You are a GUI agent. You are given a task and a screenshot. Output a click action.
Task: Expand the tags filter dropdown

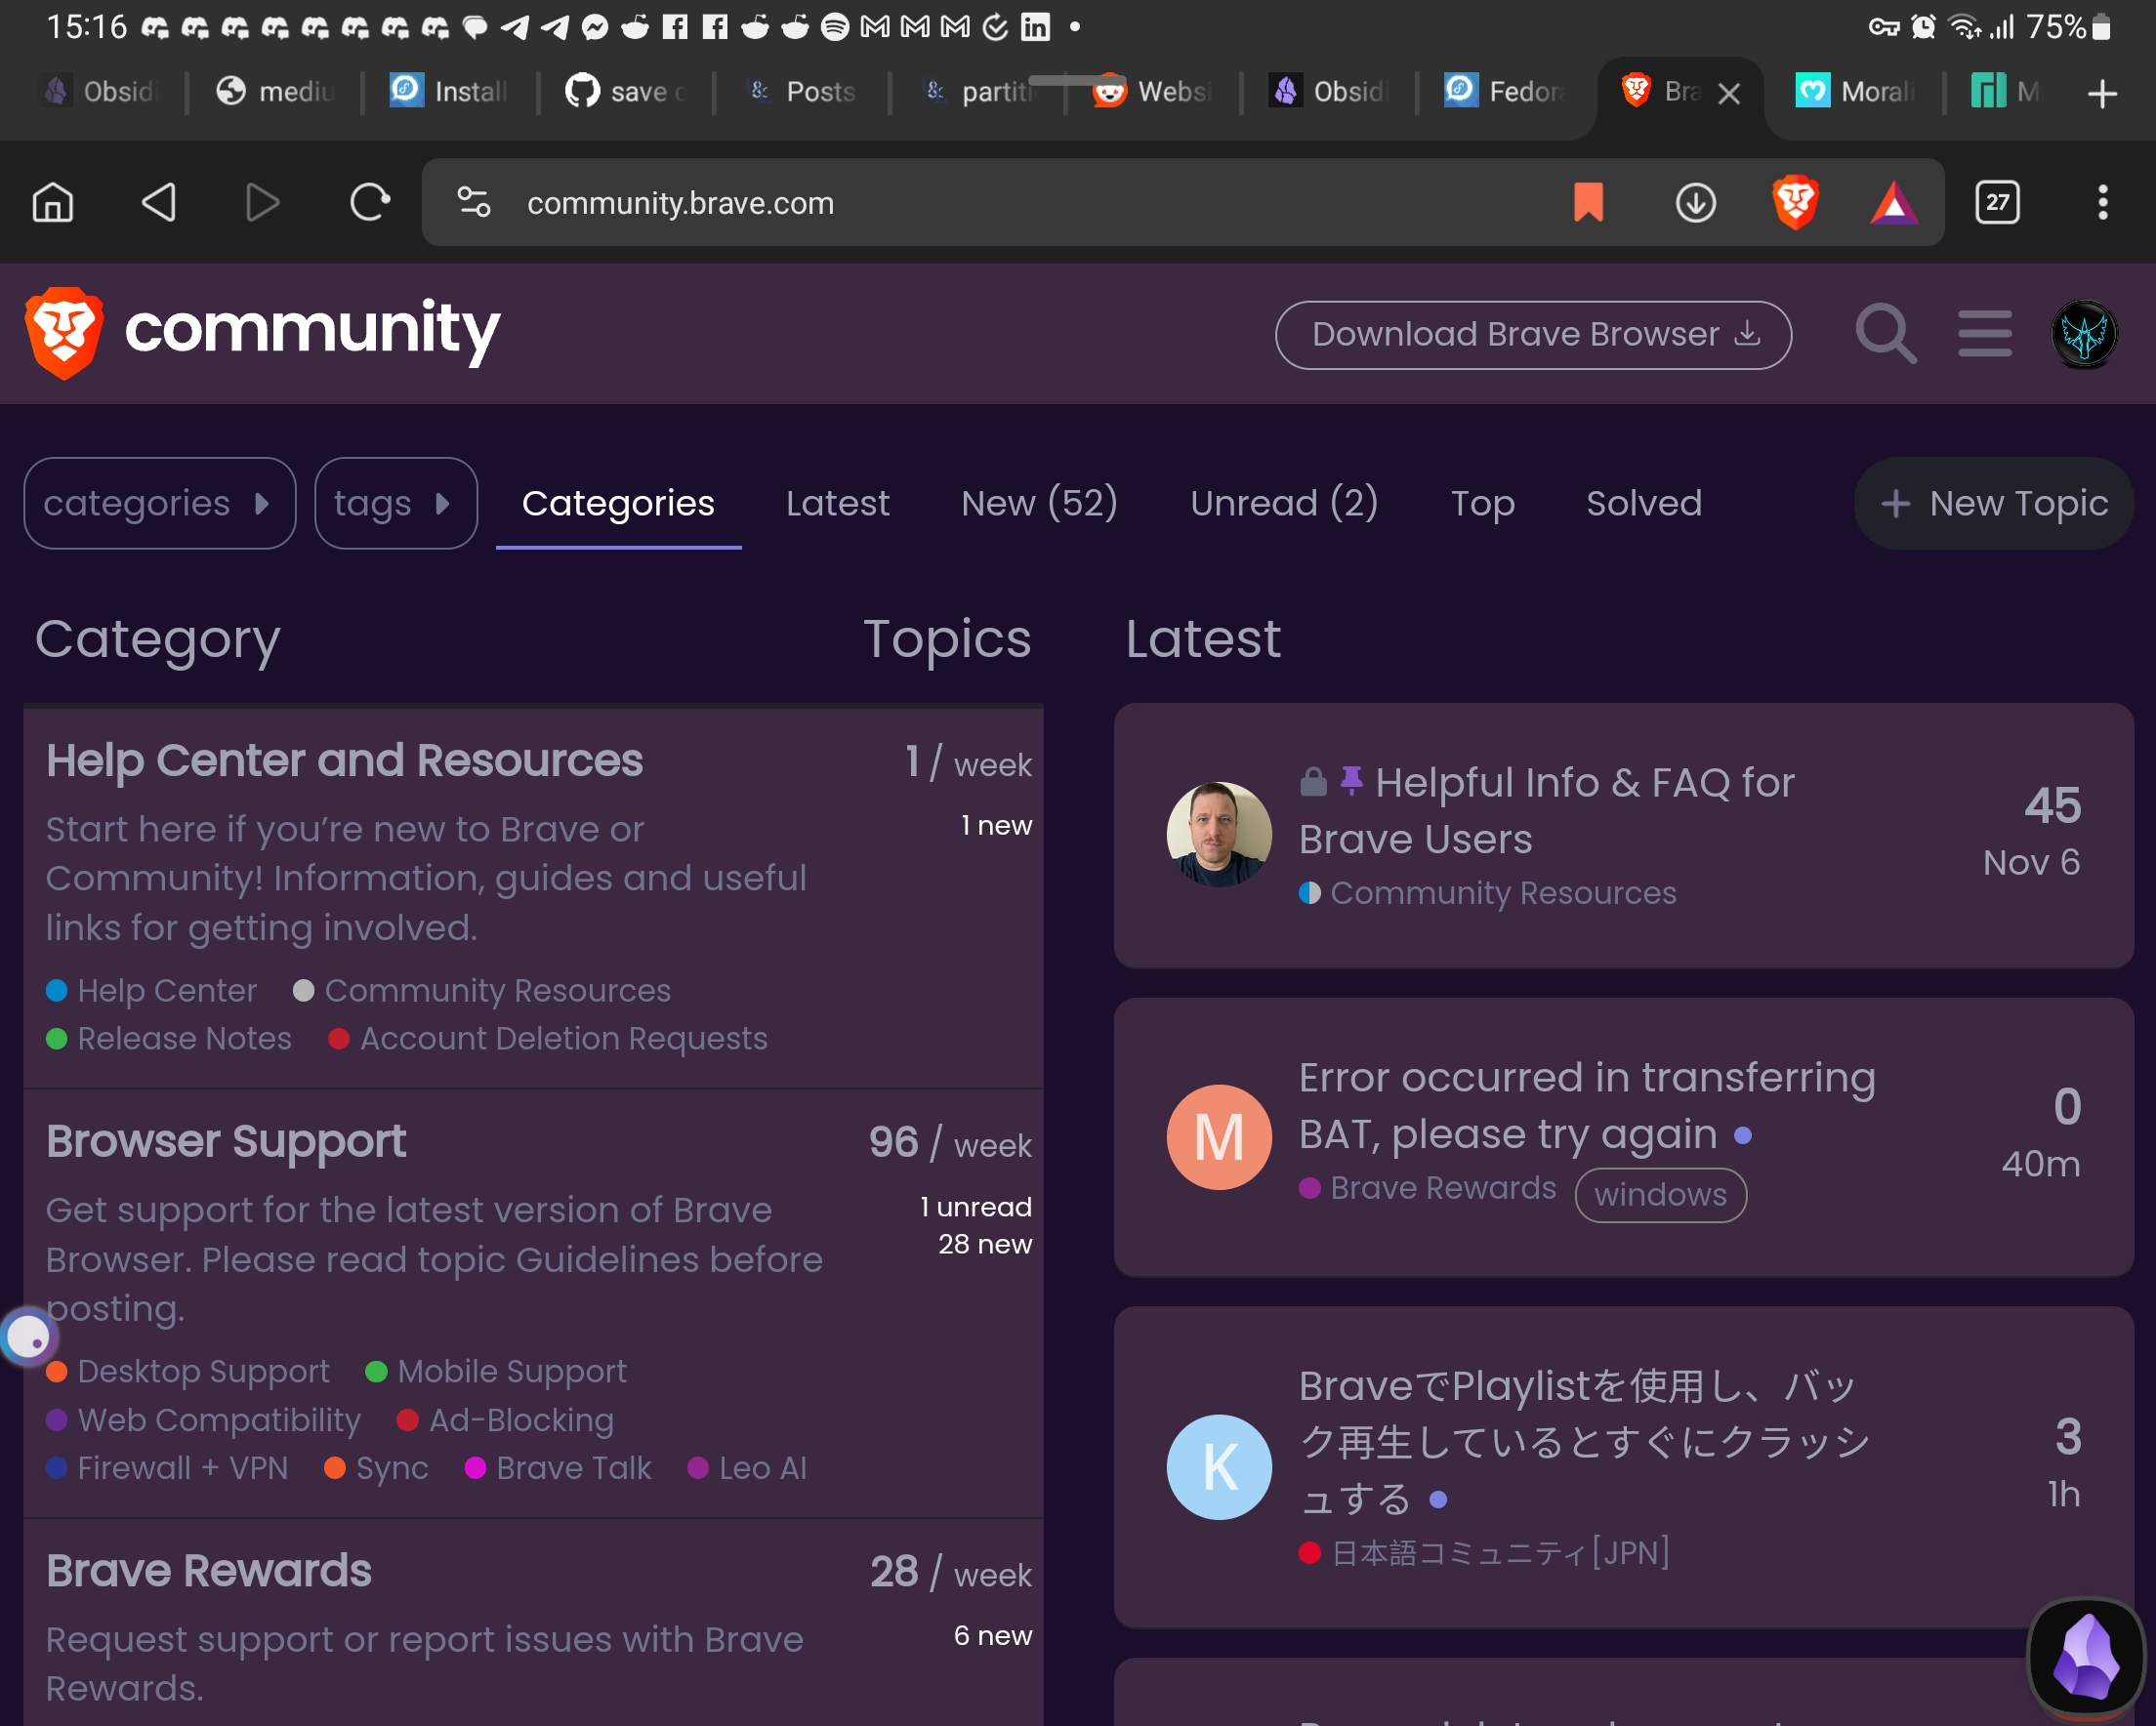395,503
